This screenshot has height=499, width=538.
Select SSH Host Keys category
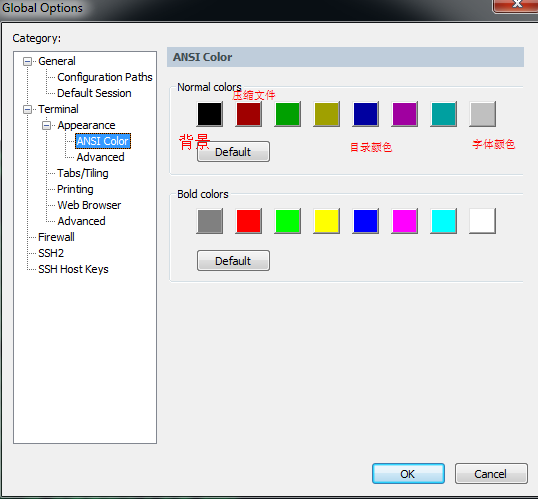coord(73,269)
